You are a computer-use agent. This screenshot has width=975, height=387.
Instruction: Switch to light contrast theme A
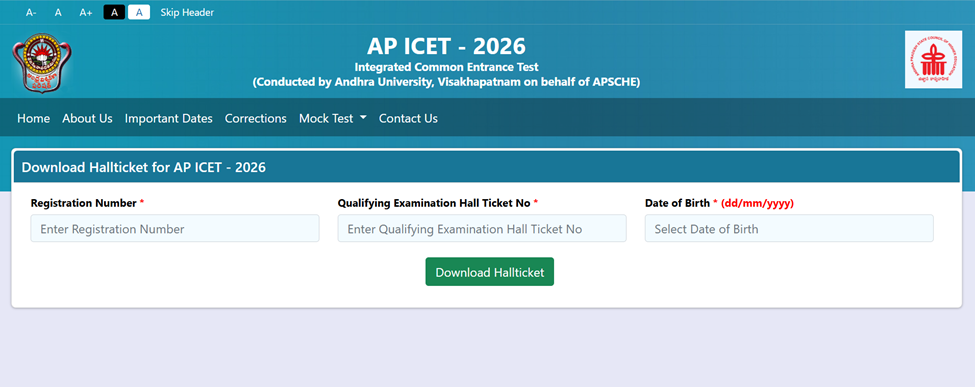(139, 12)
